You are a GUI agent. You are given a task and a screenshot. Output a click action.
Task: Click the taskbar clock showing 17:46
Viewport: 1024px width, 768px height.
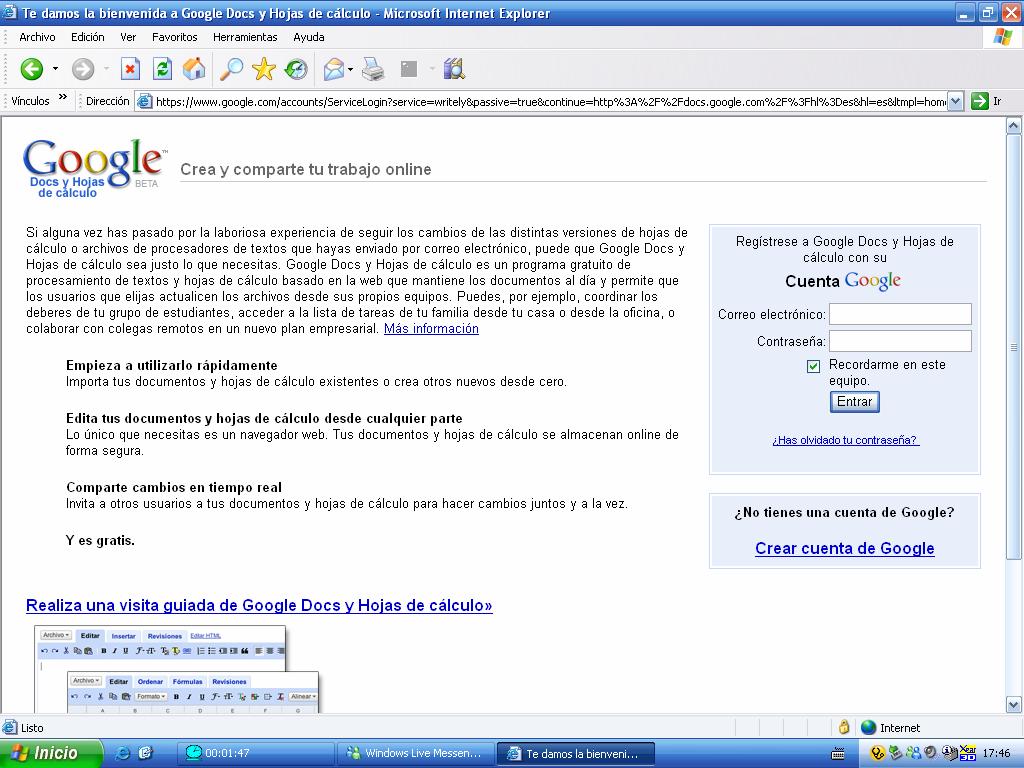996,754
